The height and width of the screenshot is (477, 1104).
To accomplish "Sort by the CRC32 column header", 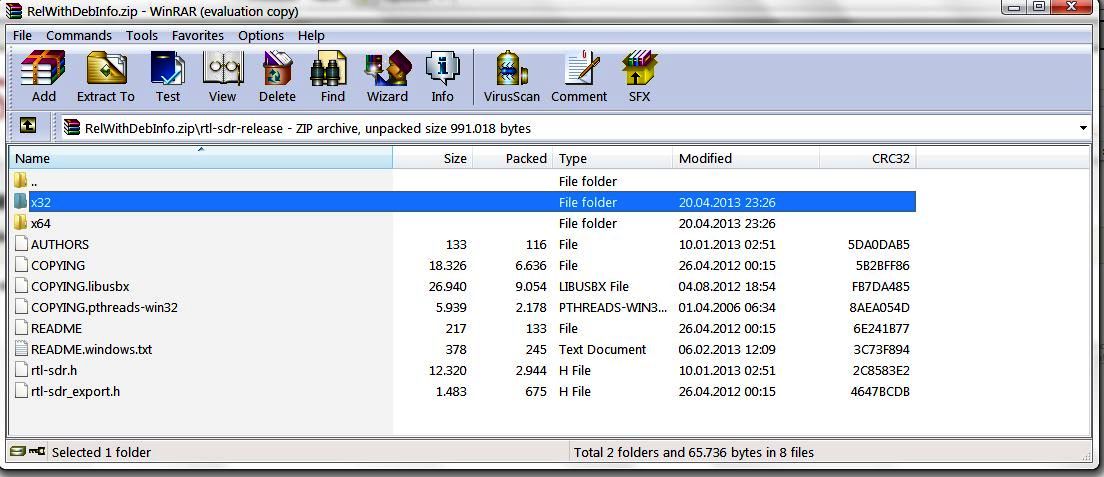I will tap(868, 158).
